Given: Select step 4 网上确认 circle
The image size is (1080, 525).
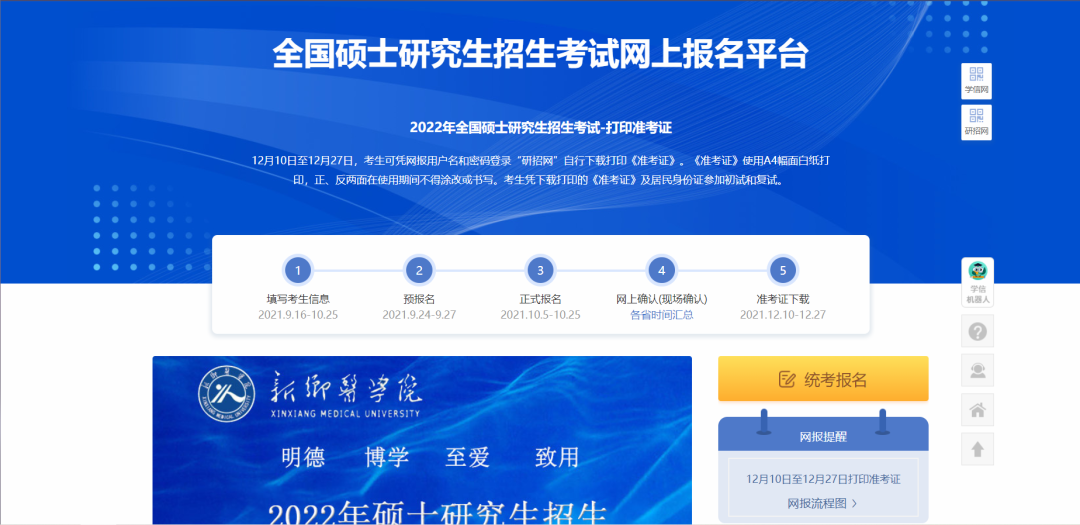Looking at the screenshot, I should pyautogui.click(x=661, y=270).
